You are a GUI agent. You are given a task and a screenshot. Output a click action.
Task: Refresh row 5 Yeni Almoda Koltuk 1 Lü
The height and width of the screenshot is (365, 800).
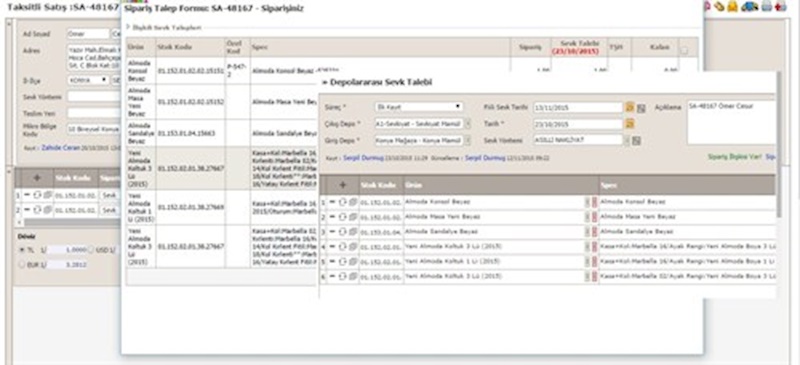pyautogui.click(x=342, y=261)
